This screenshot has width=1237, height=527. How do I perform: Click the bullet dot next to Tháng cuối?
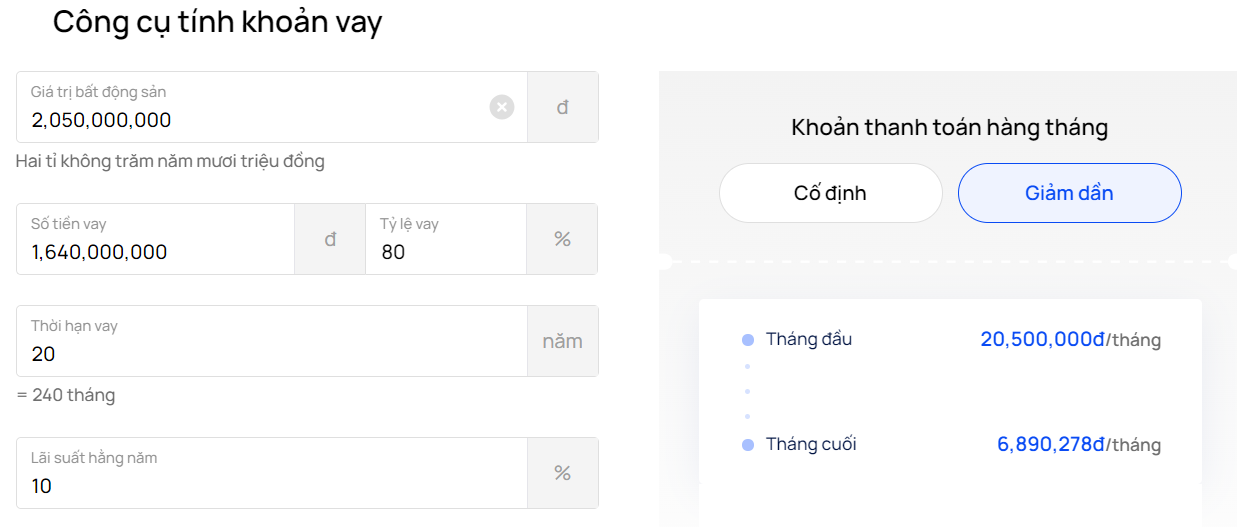(x=747, y=445)
